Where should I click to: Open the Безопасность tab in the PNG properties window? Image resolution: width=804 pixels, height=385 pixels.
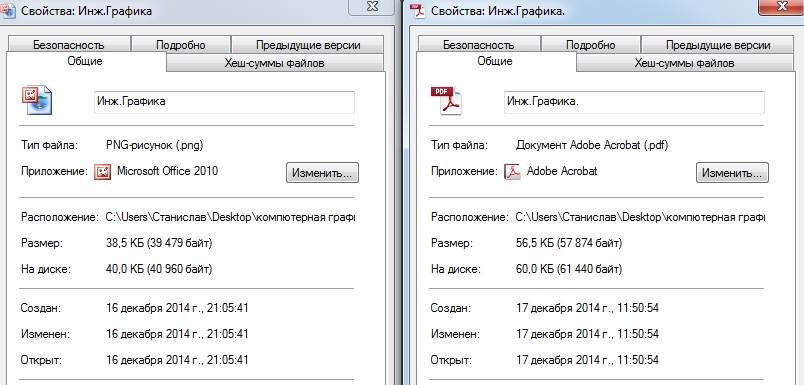pos(69,44)
